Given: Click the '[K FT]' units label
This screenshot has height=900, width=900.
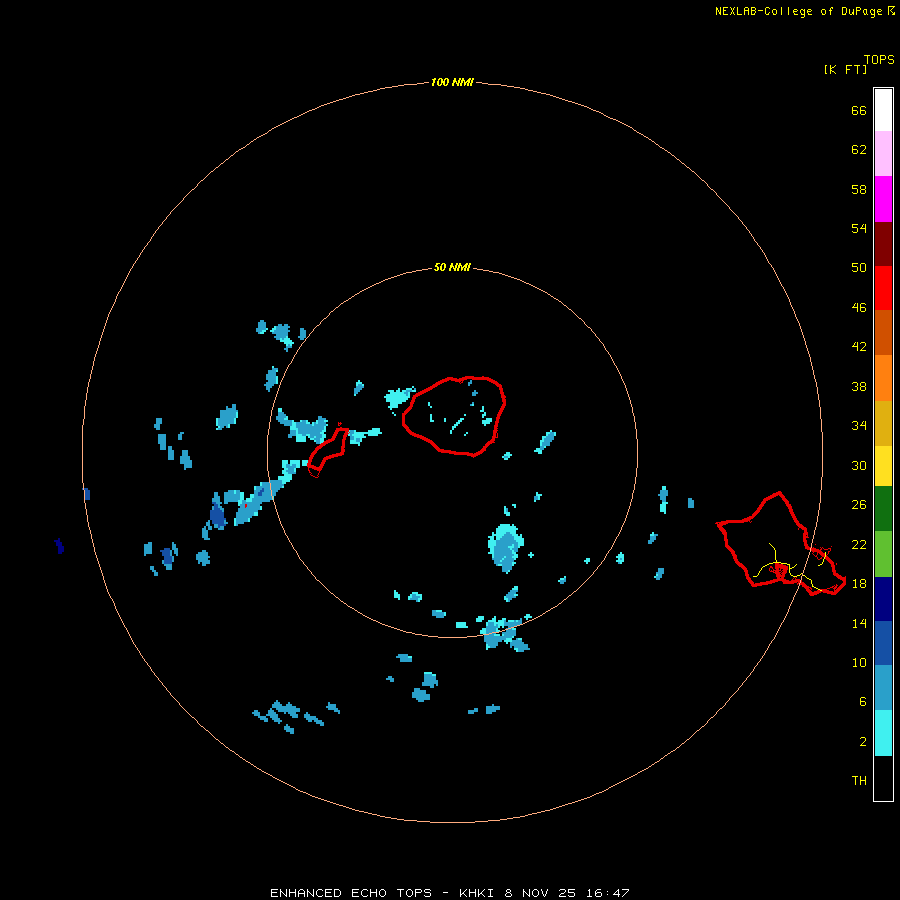Looking at the screenshot, I should pos(845,69).
